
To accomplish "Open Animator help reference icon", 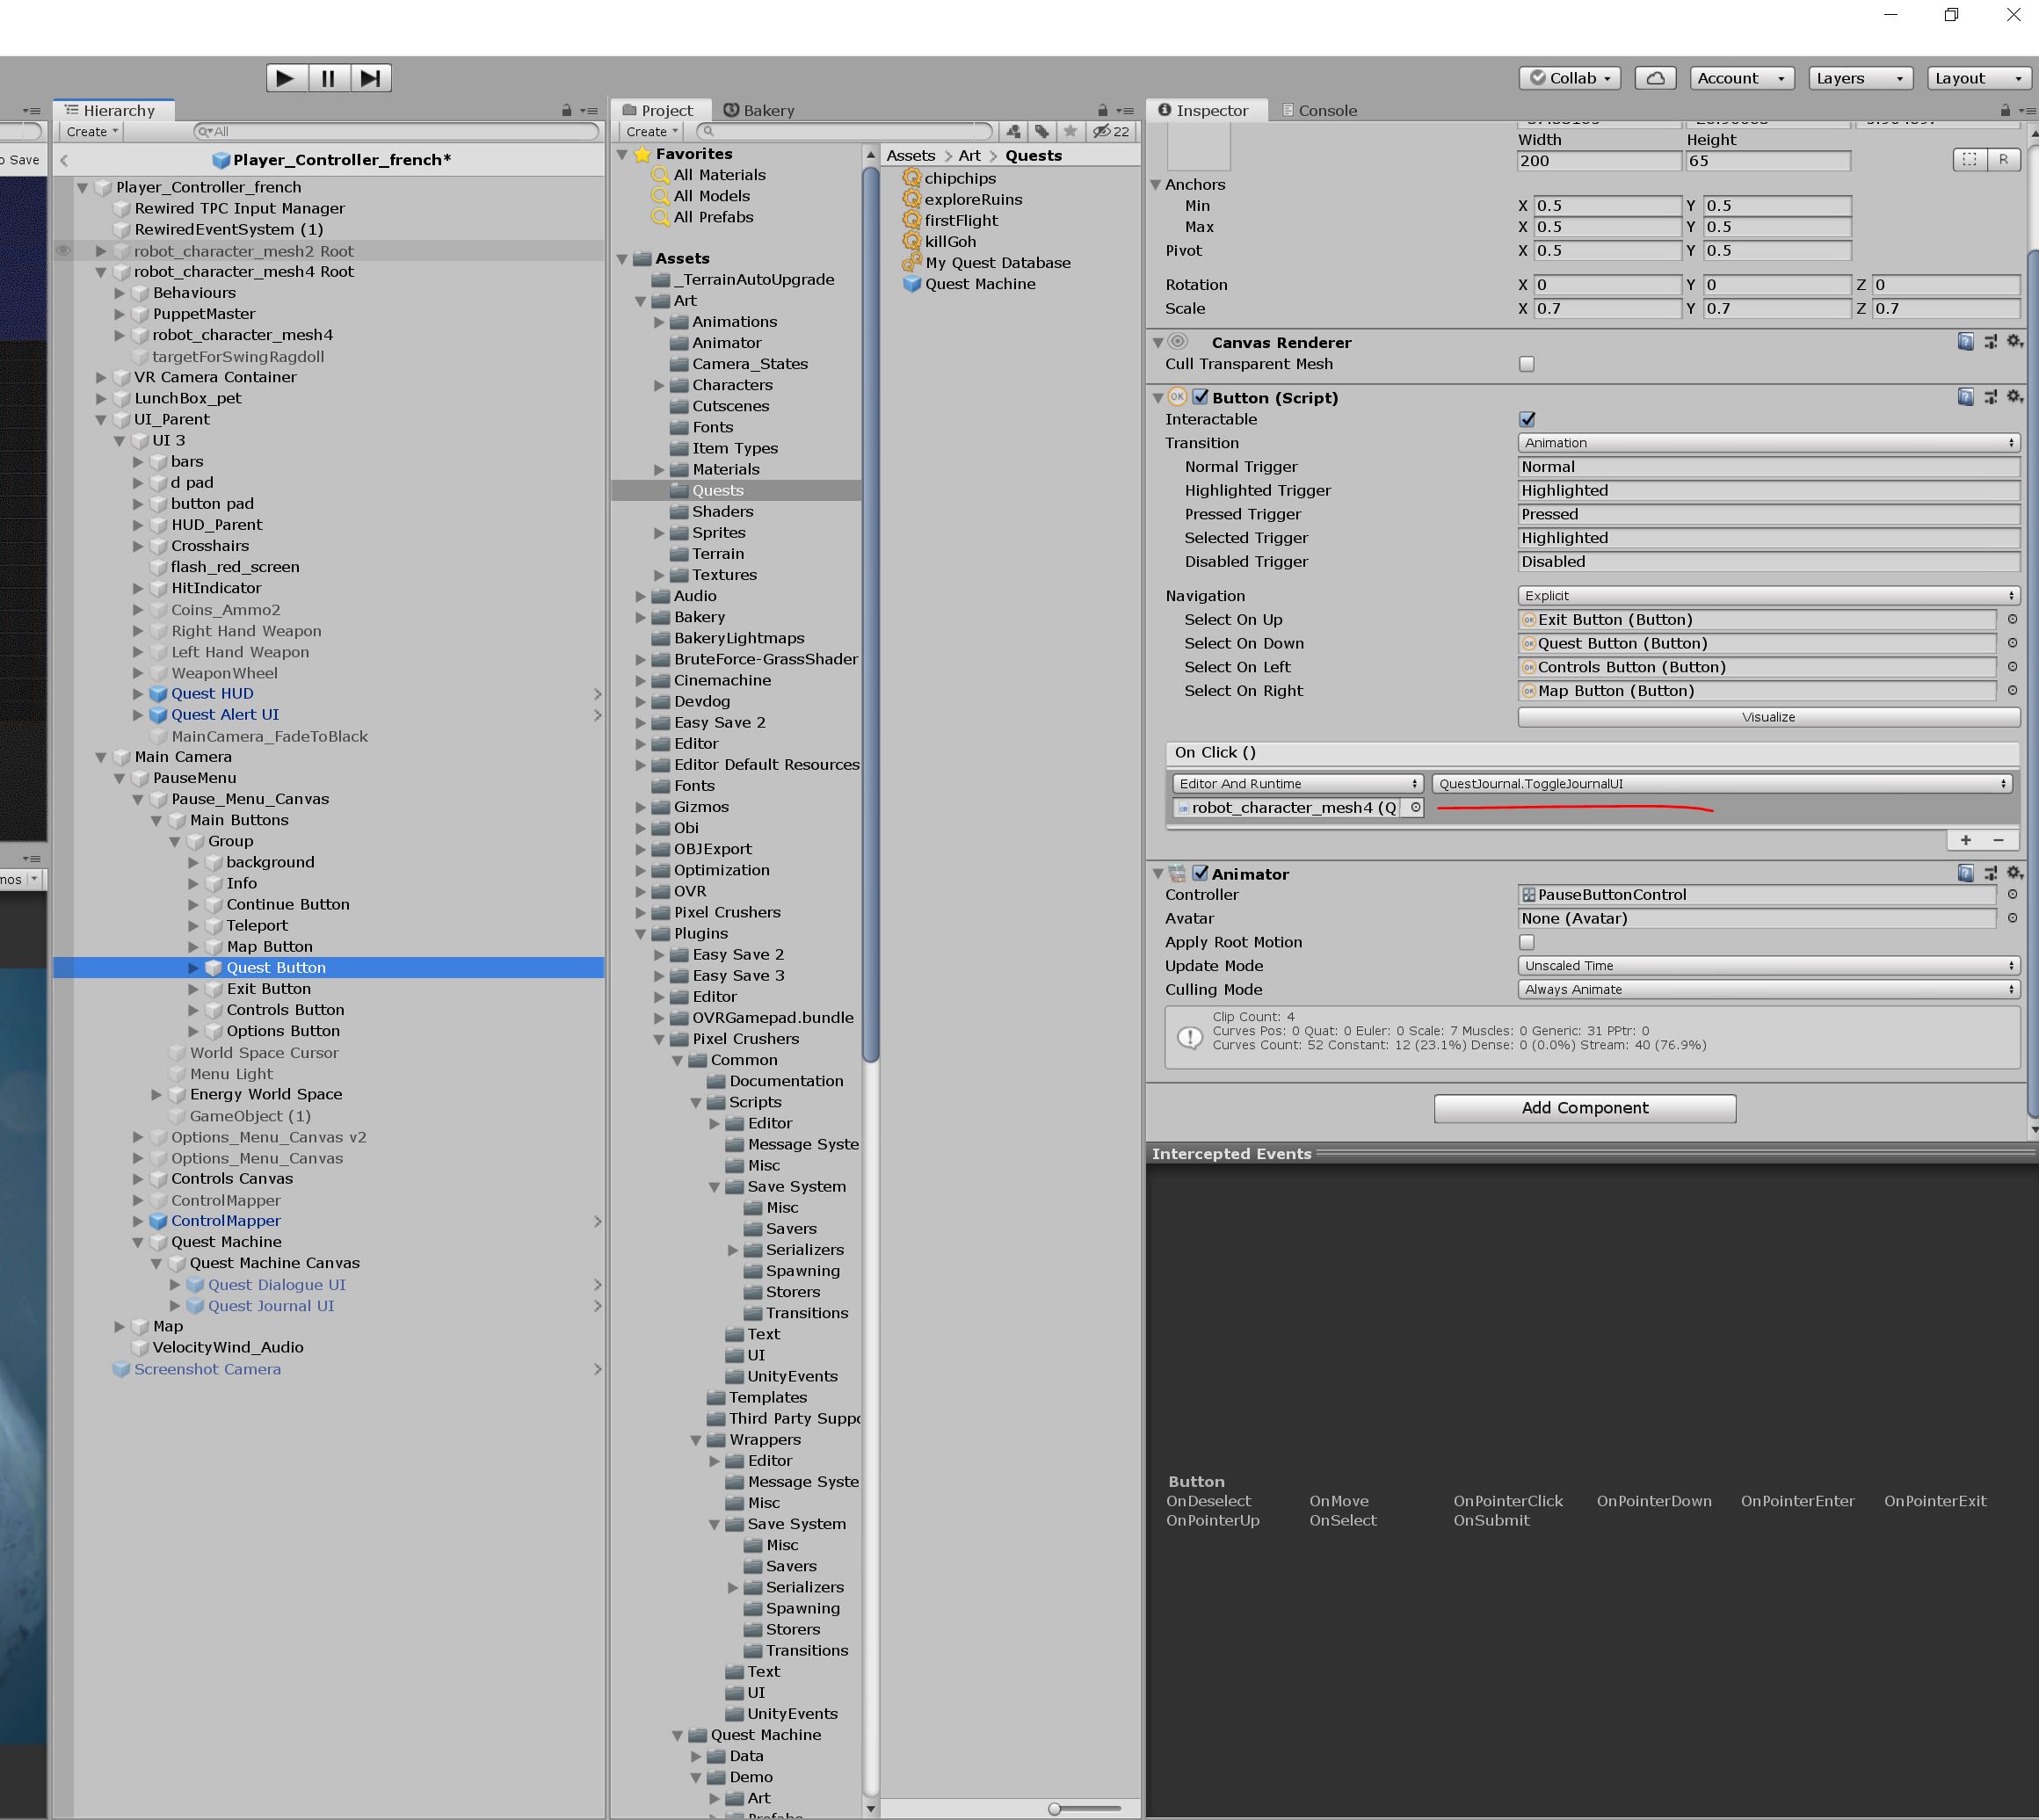I will [1965, 873].
